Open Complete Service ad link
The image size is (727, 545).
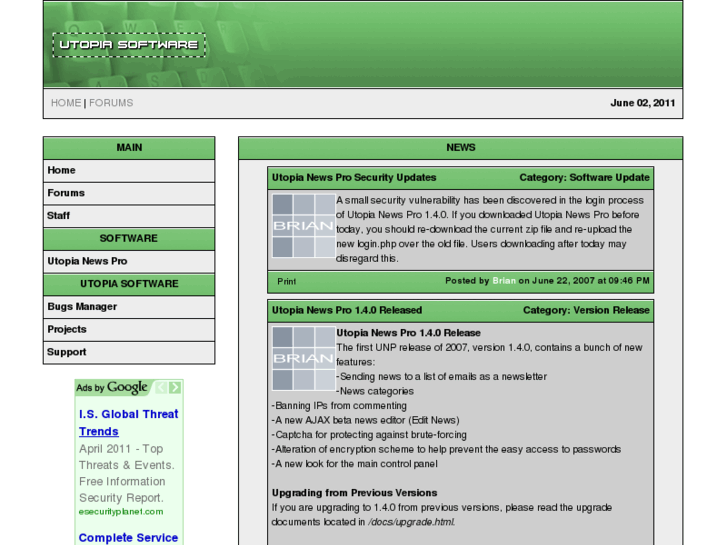click(x=128, y=538)
